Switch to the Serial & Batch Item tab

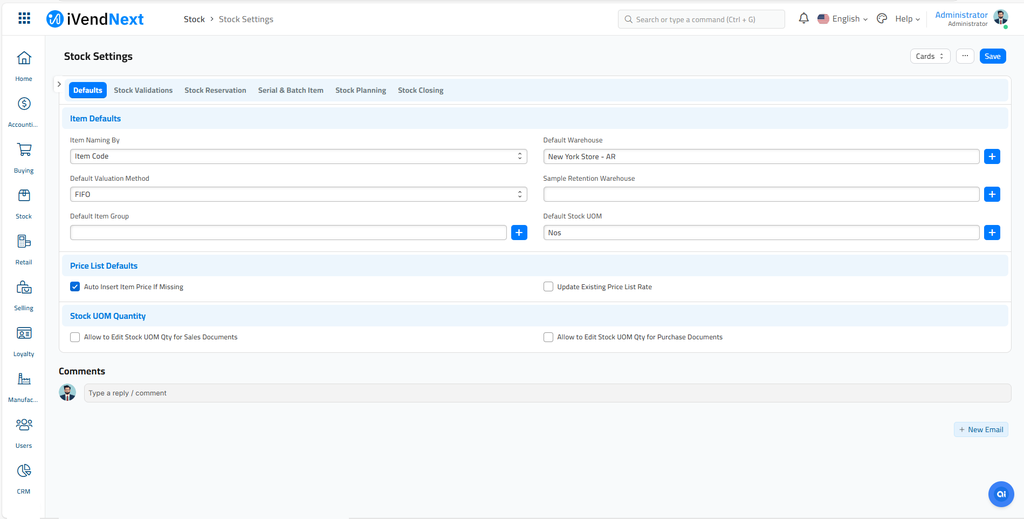coord(290,90)
